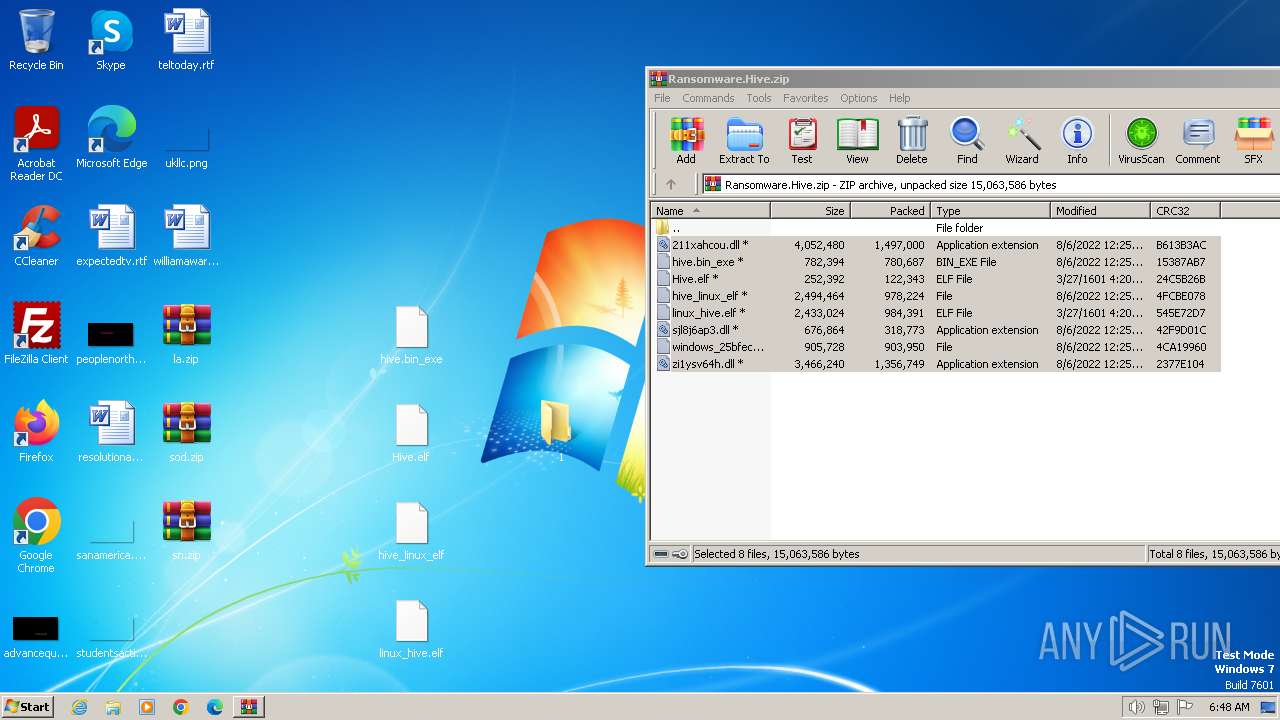Sort by the CRC32 column header
The width and height of the screenshot is (1280, 720).
coord(1185,211)
